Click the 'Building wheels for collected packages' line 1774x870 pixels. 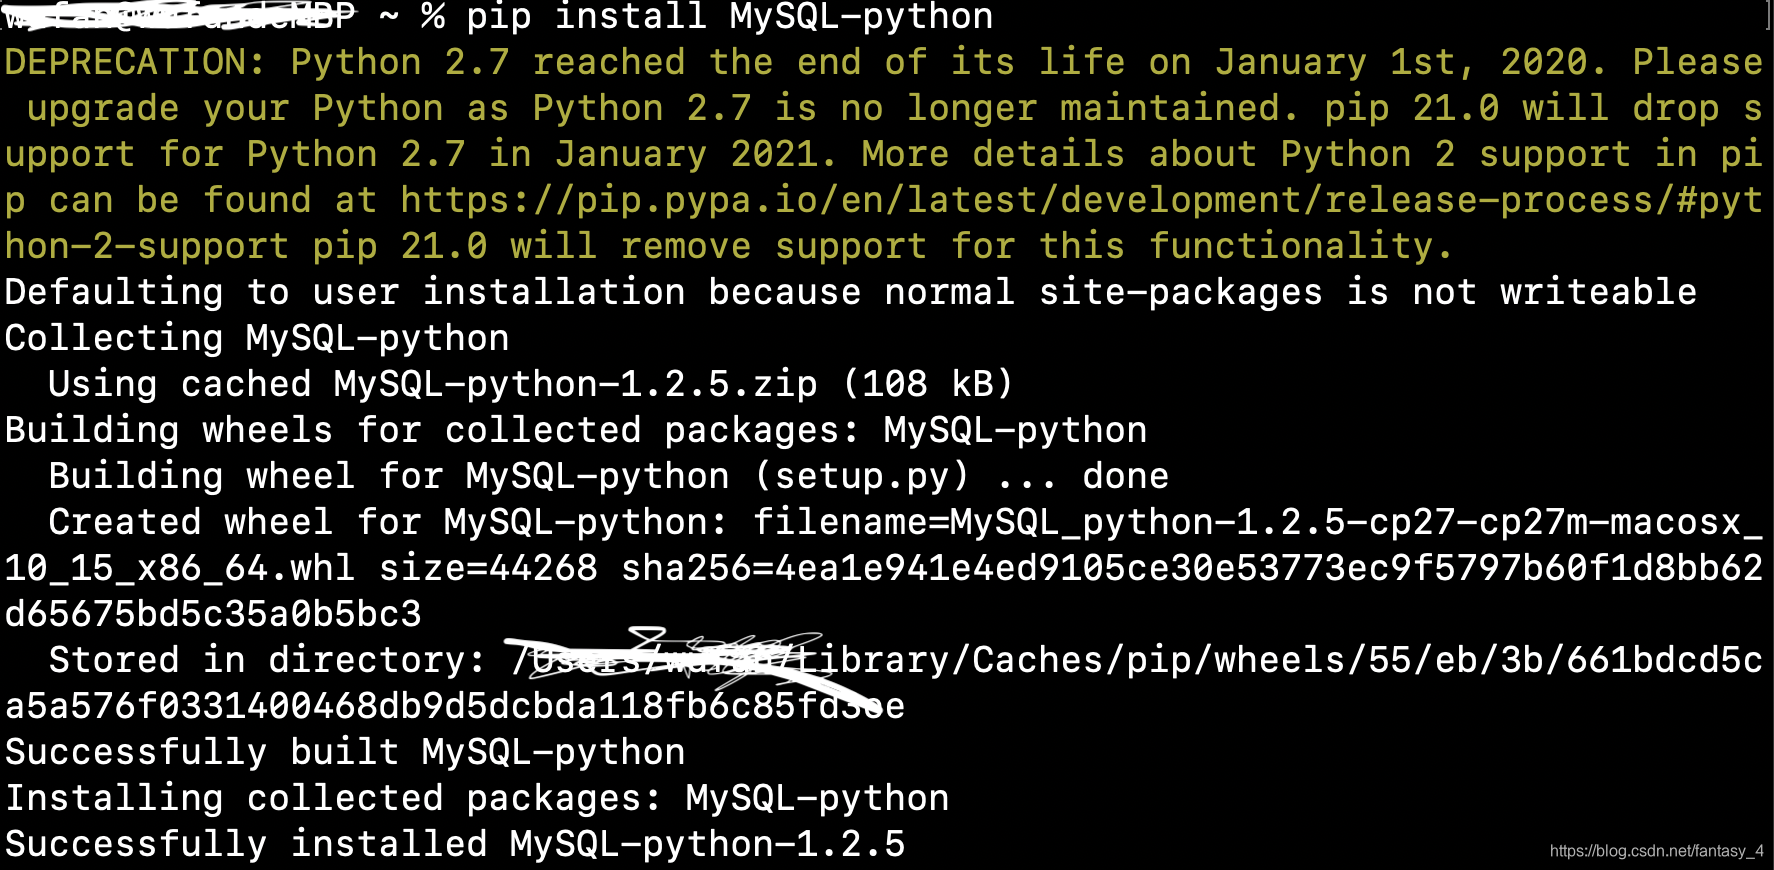pos(576,430)
